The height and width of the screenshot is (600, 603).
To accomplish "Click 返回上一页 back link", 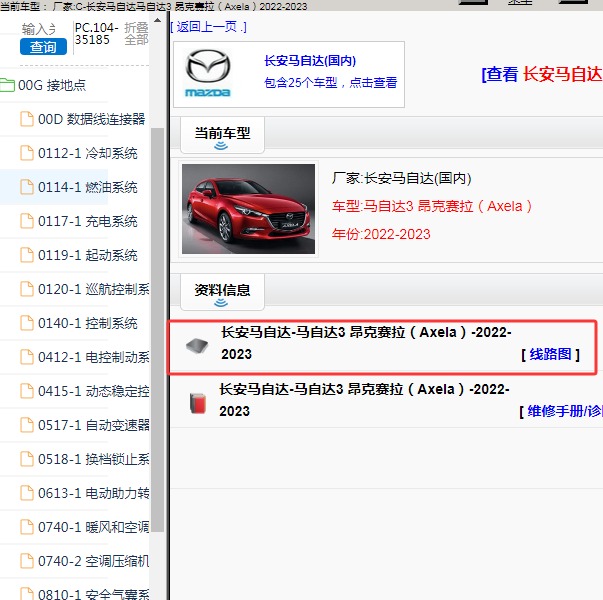I will pos(208,27).
